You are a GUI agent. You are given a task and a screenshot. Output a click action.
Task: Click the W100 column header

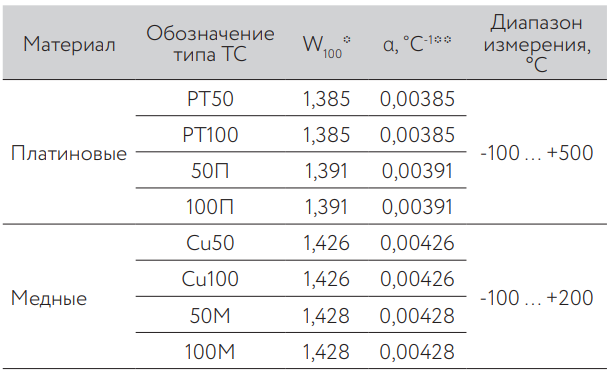coord(326,46)
